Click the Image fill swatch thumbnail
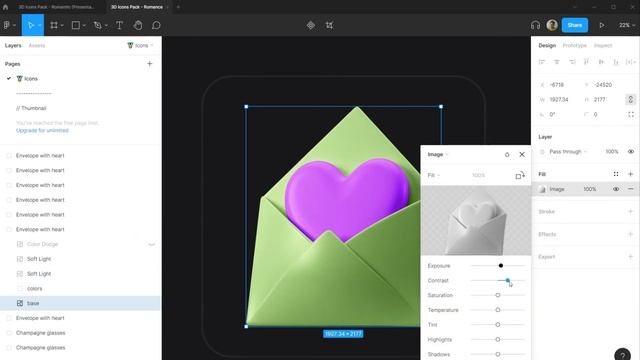Viewport: 640px width, 360px height. 542,189
